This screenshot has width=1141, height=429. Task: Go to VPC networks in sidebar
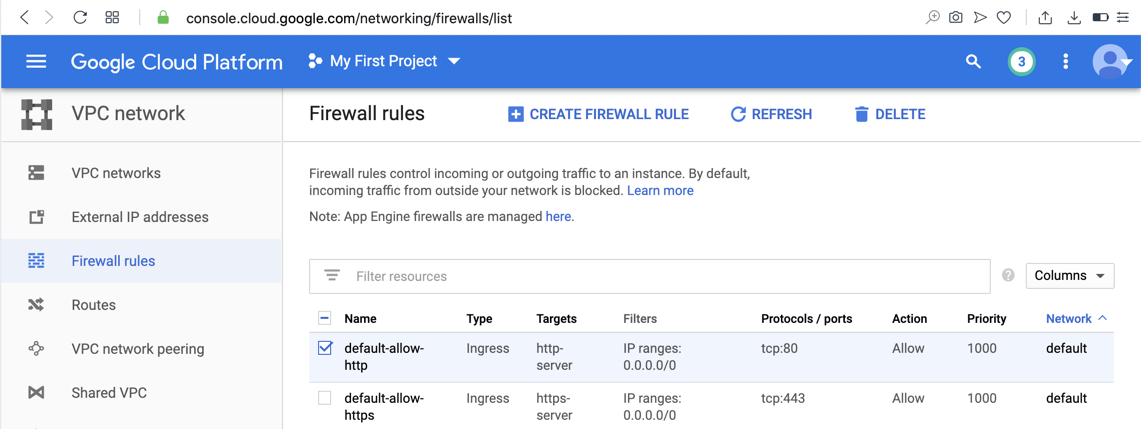point(116,173)
